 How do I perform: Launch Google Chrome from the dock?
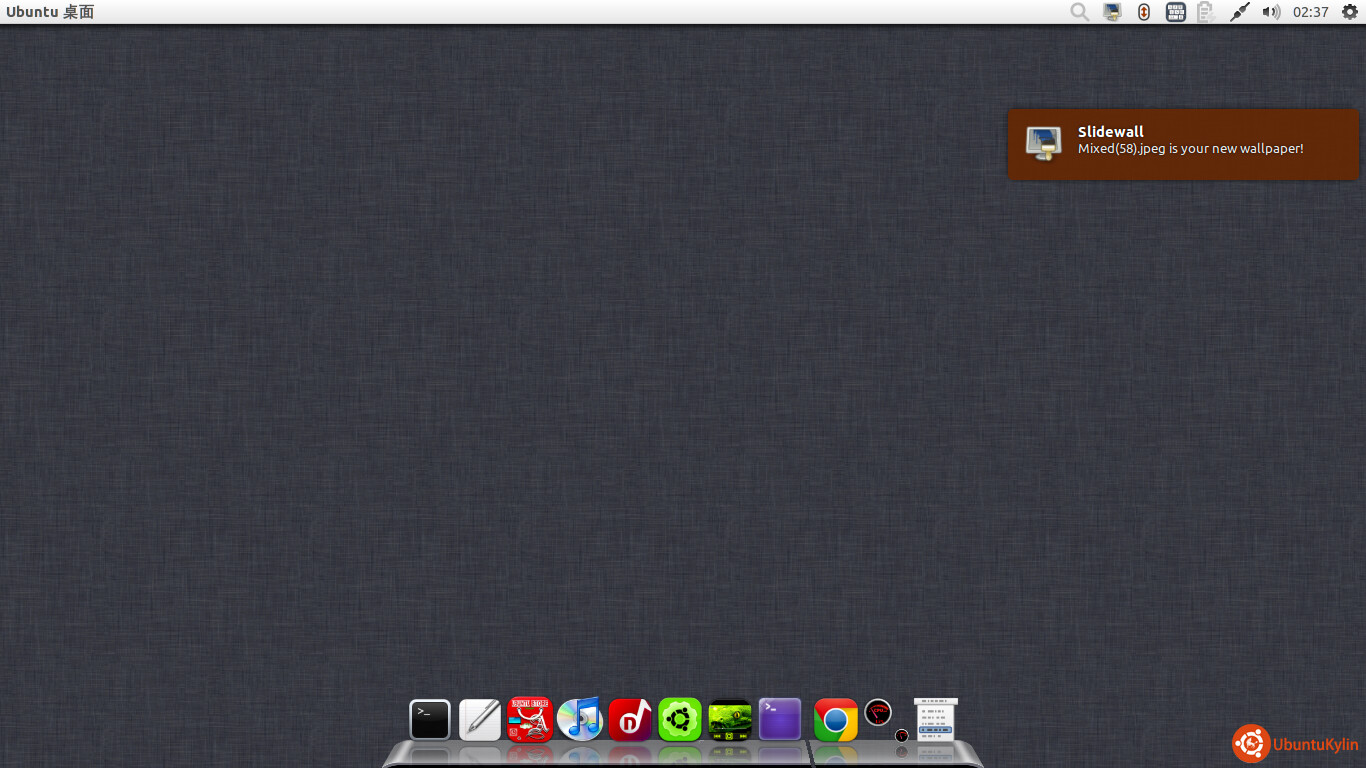(x=836, y=719)
